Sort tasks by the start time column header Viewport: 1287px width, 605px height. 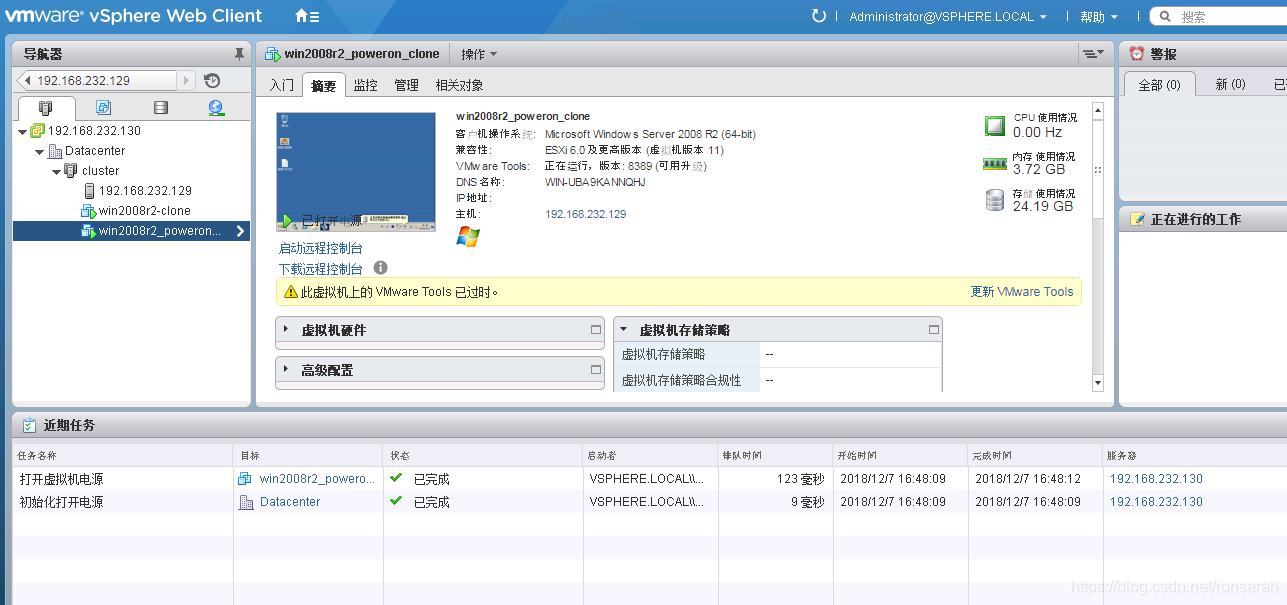coord(901,455)
